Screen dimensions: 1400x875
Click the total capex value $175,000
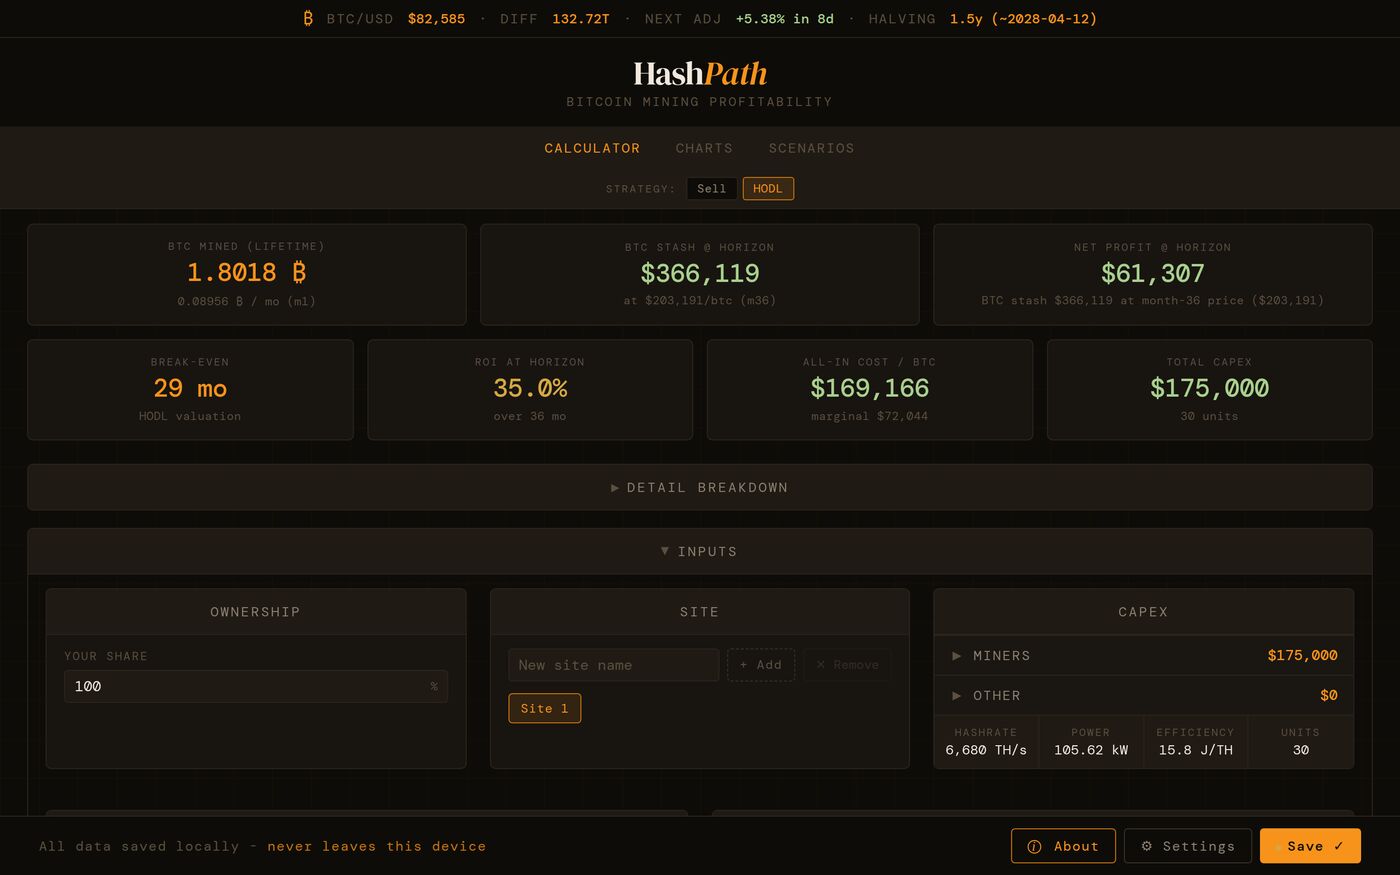1209,388
